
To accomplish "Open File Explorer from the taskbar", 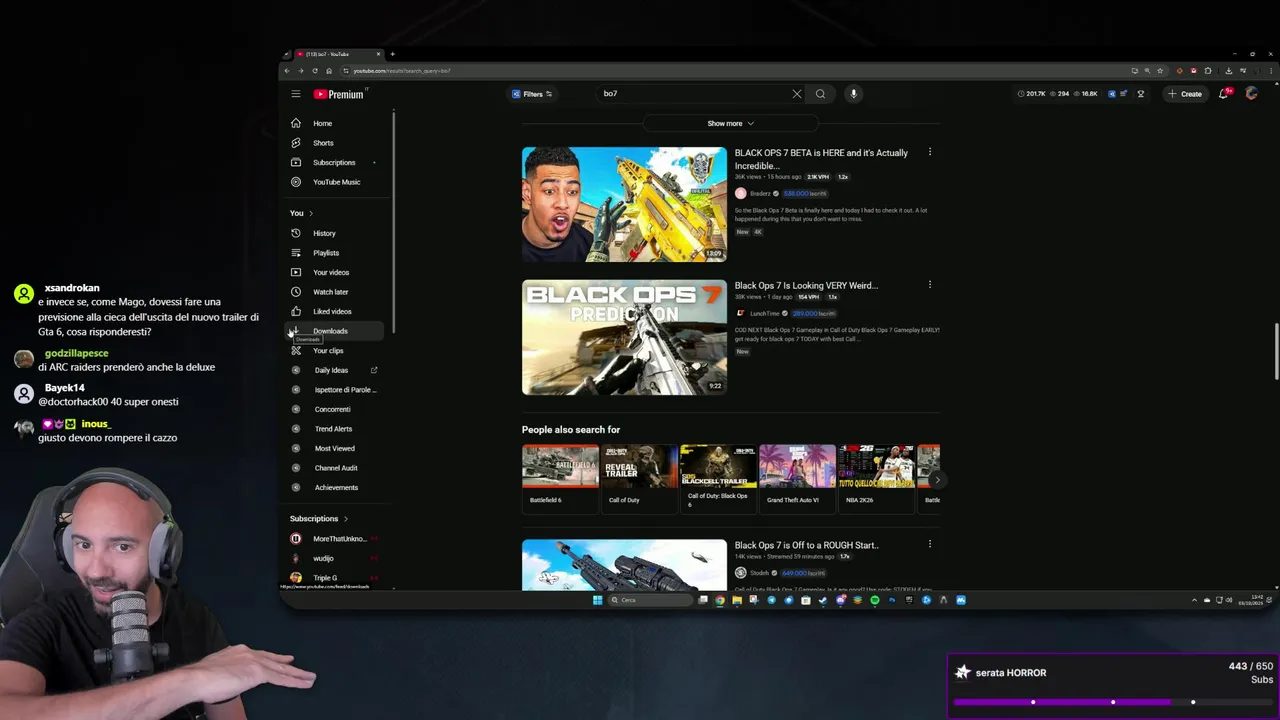I will coord(737,600).
